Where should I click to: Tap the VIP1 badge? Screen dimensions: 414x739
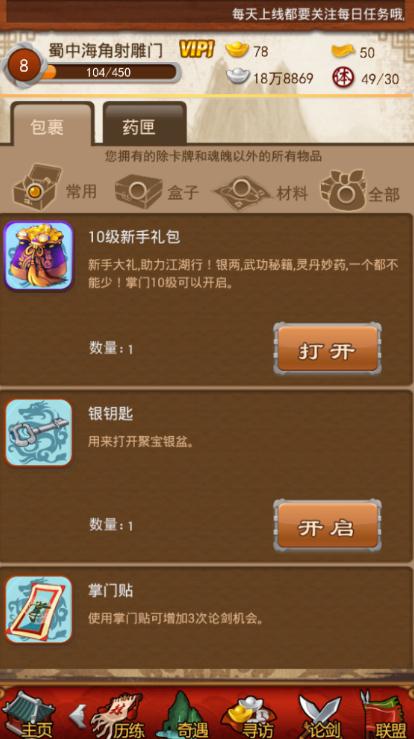pos(197,49)
